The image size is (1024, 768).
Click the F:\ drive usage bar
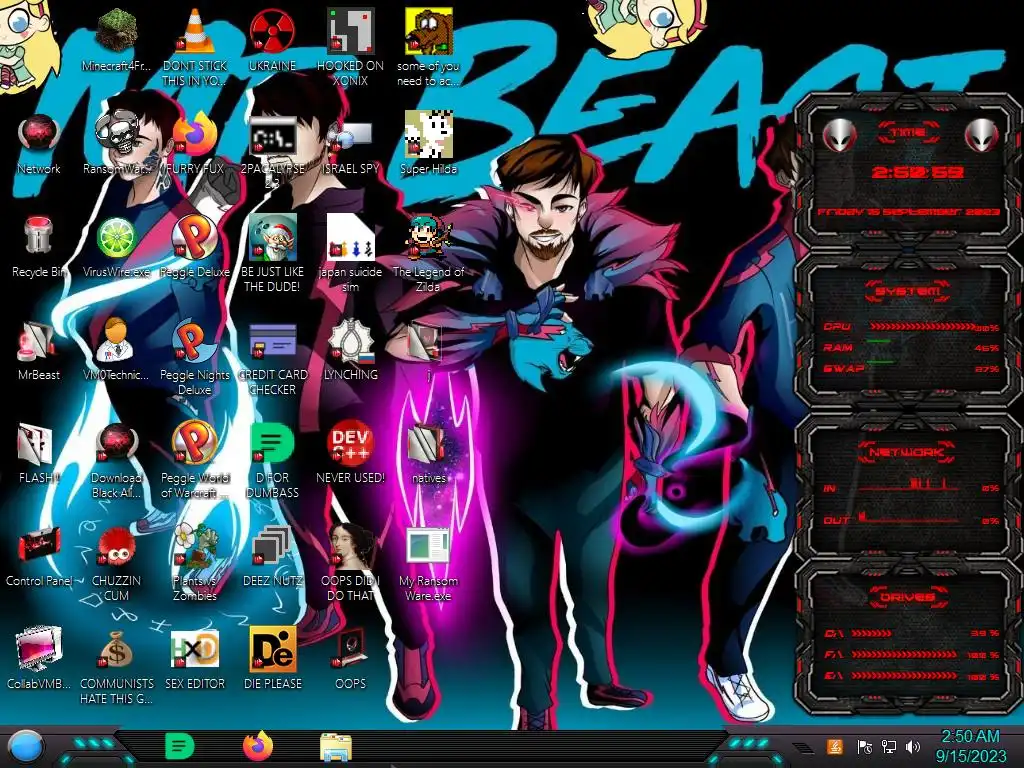point(904,654)
